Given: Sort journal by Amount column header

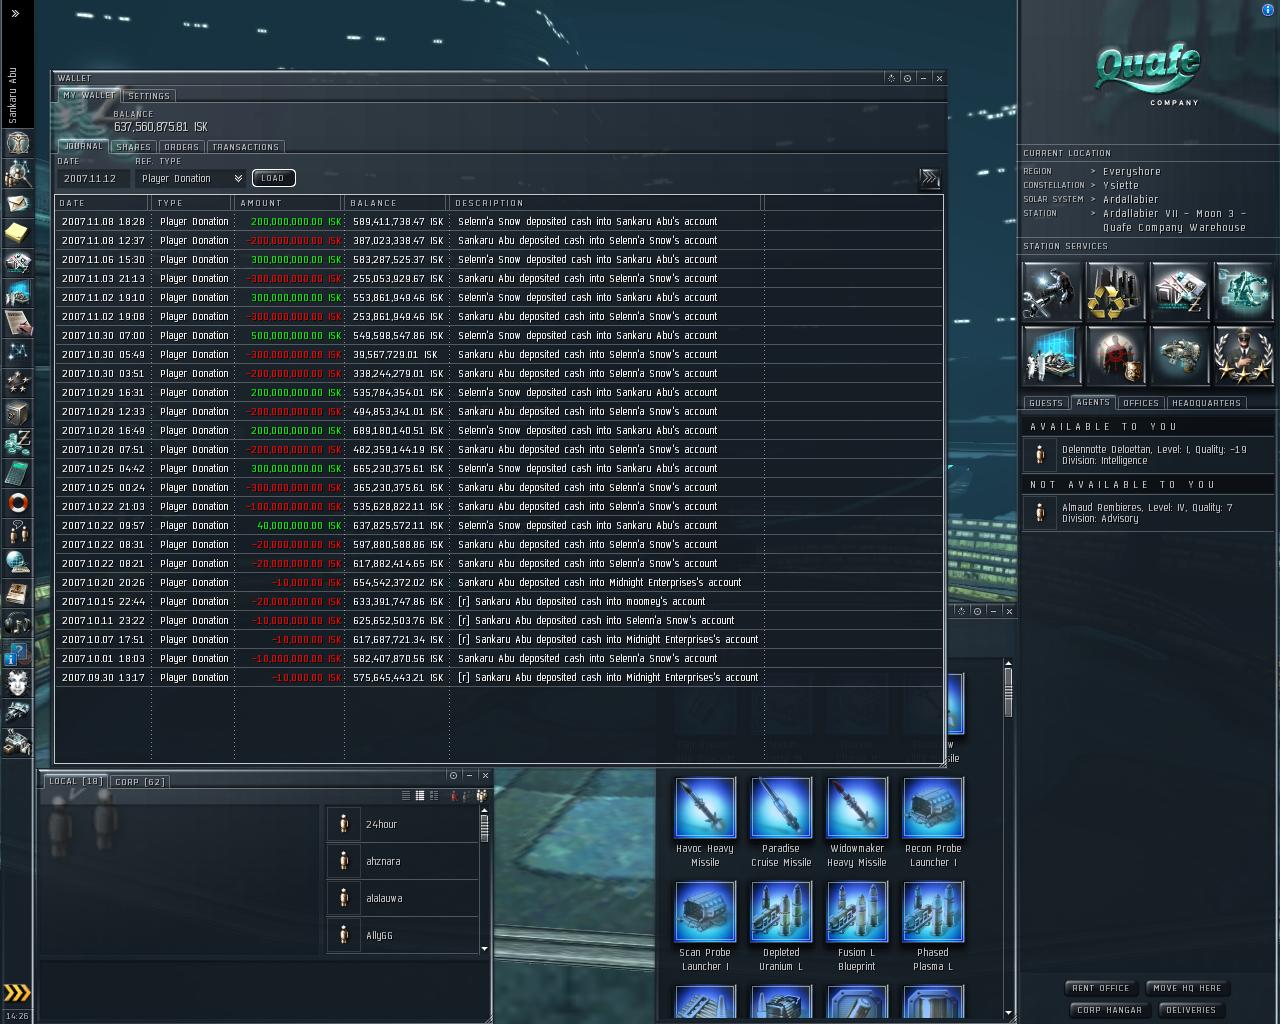Looking at the screenshot, I should coord(290,203).
